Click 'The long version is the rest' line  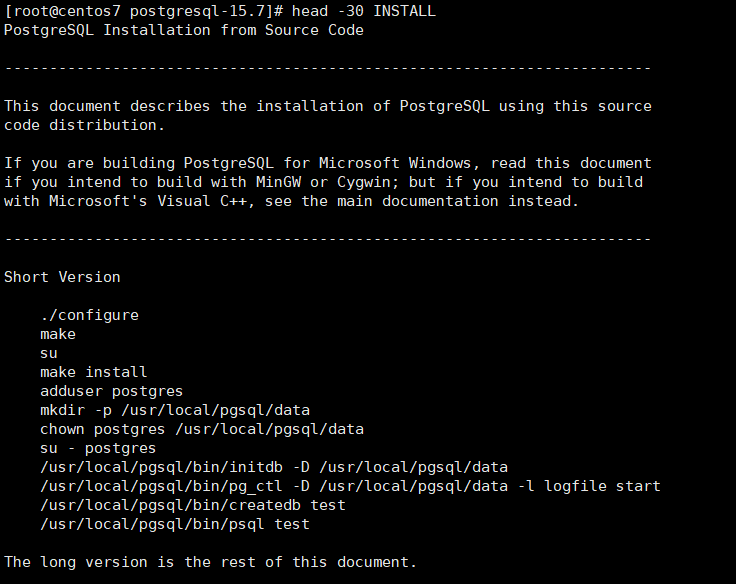[210, 562]
